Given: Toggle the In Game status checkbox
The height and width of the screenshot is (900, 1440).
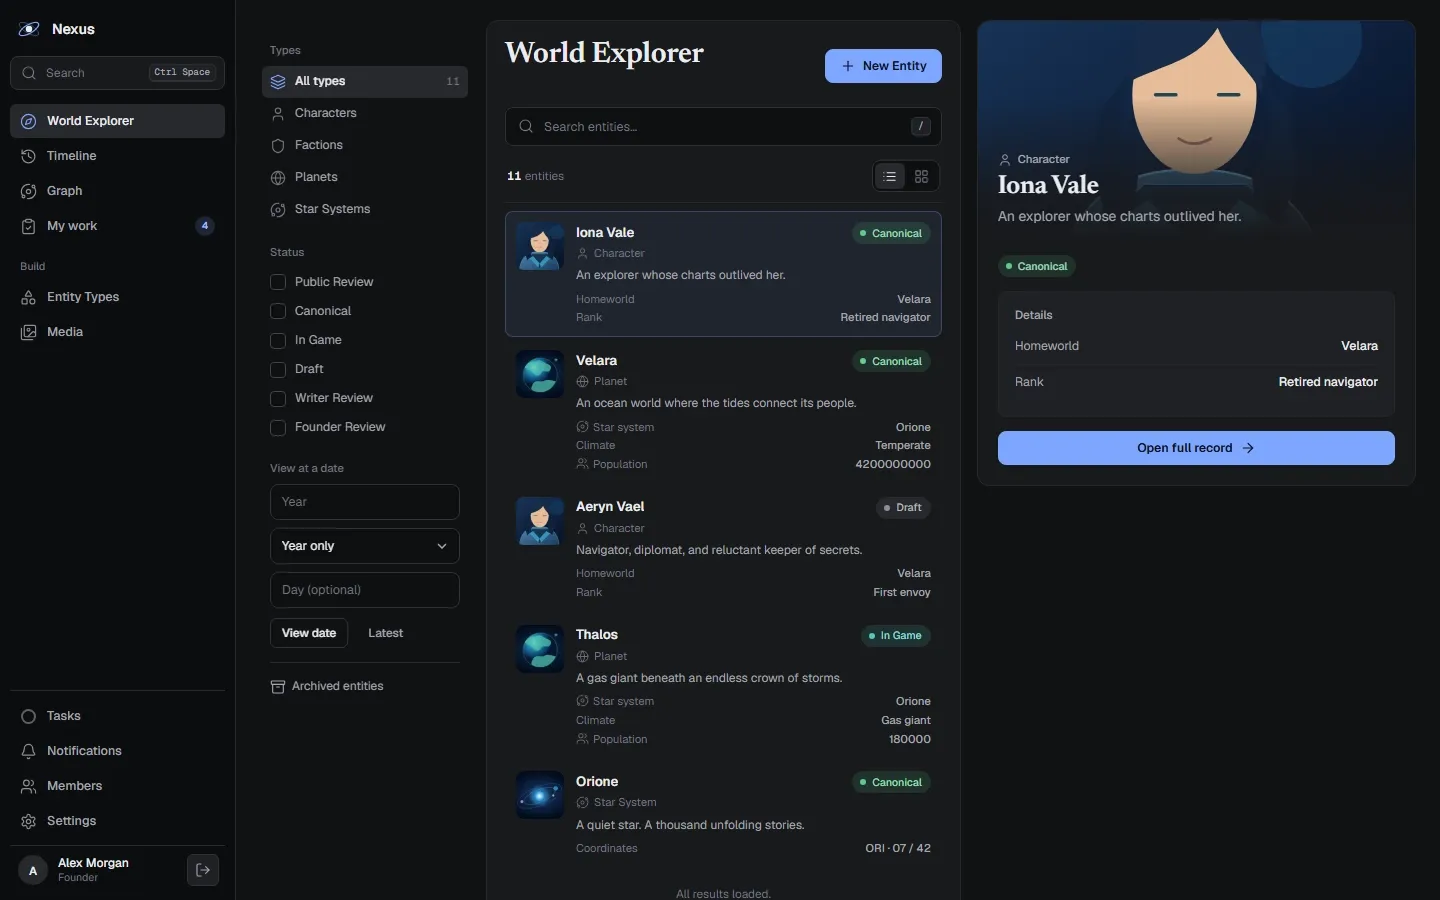Looking at the screenshot, I should [278, 340].
